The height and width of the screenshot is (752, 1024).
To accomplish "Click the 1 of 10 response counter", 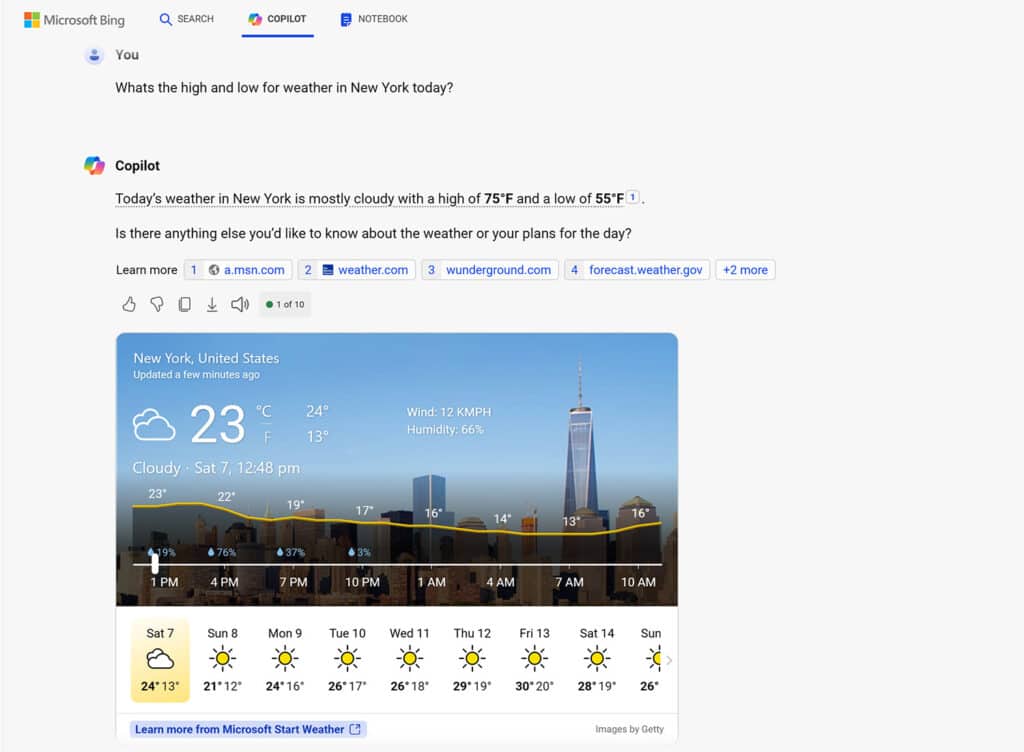I will [x=285, y=304].
